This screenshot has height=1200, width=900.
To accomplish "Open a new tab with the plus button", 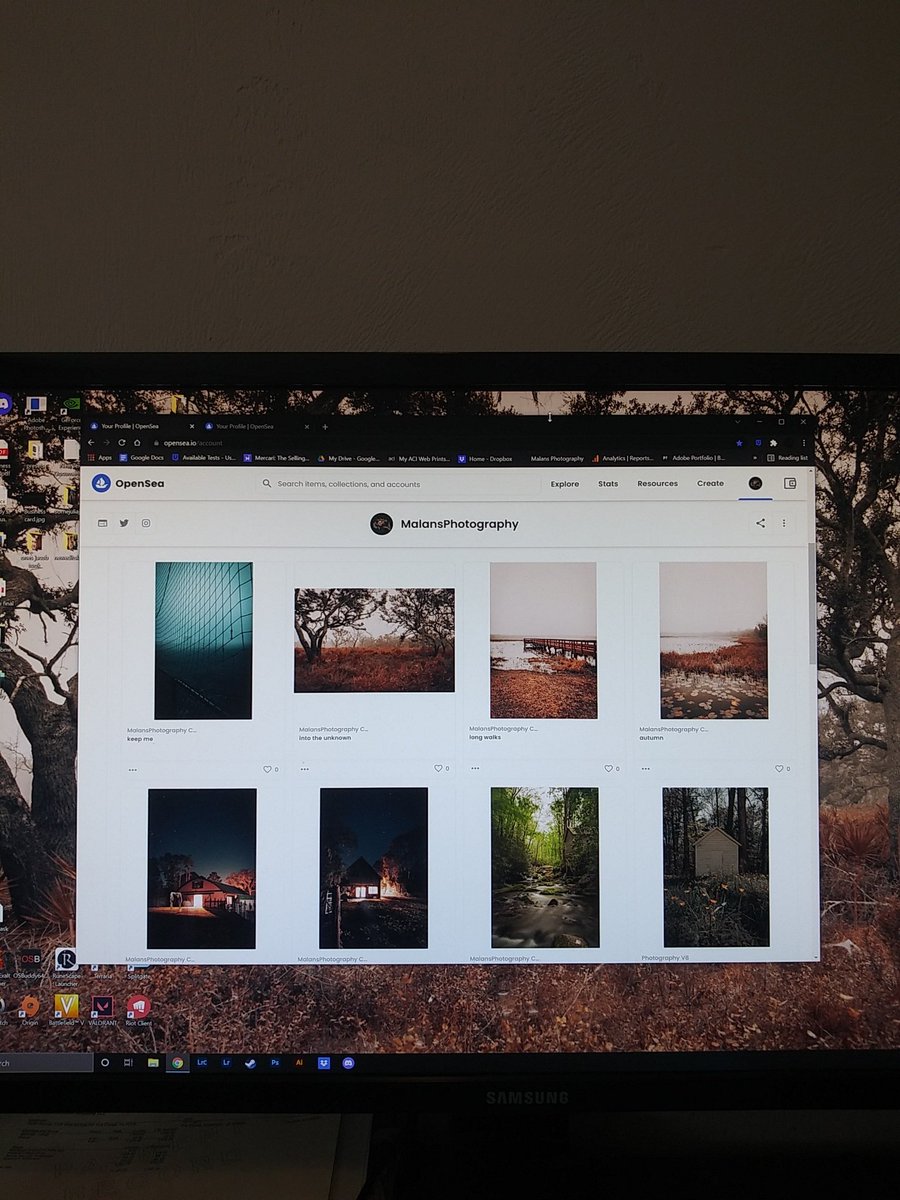I will (x=324, y=426).
